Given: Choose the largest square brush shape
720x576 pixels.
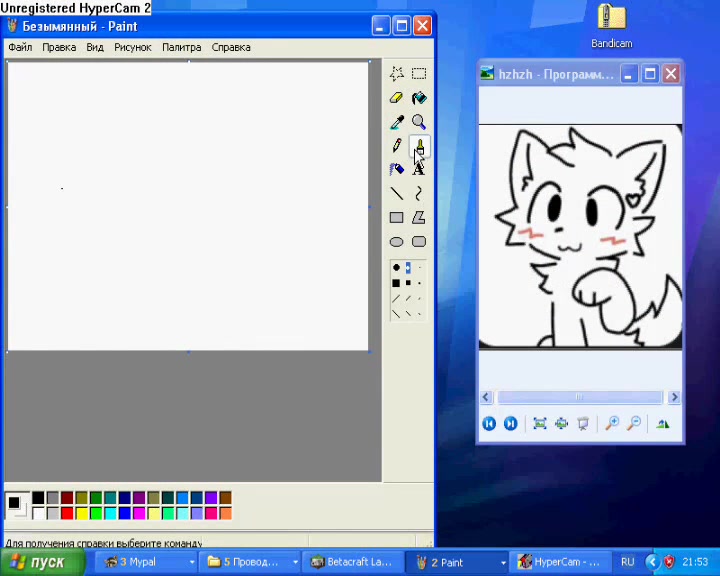Looking at the screenshot, I should [x=396, y=283].
